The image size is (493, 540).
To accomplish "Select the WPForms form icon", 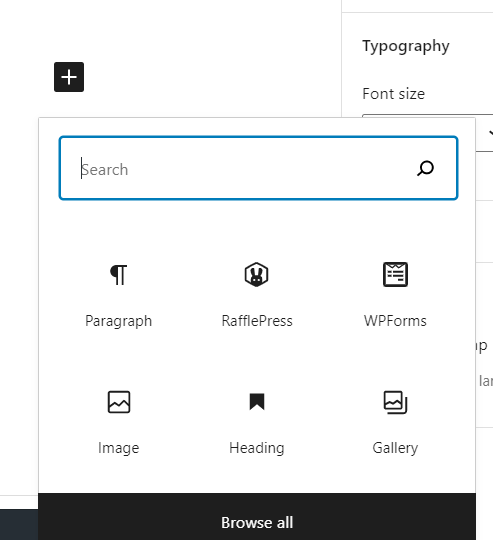I will pyautogui.click(x=396, y=274).
